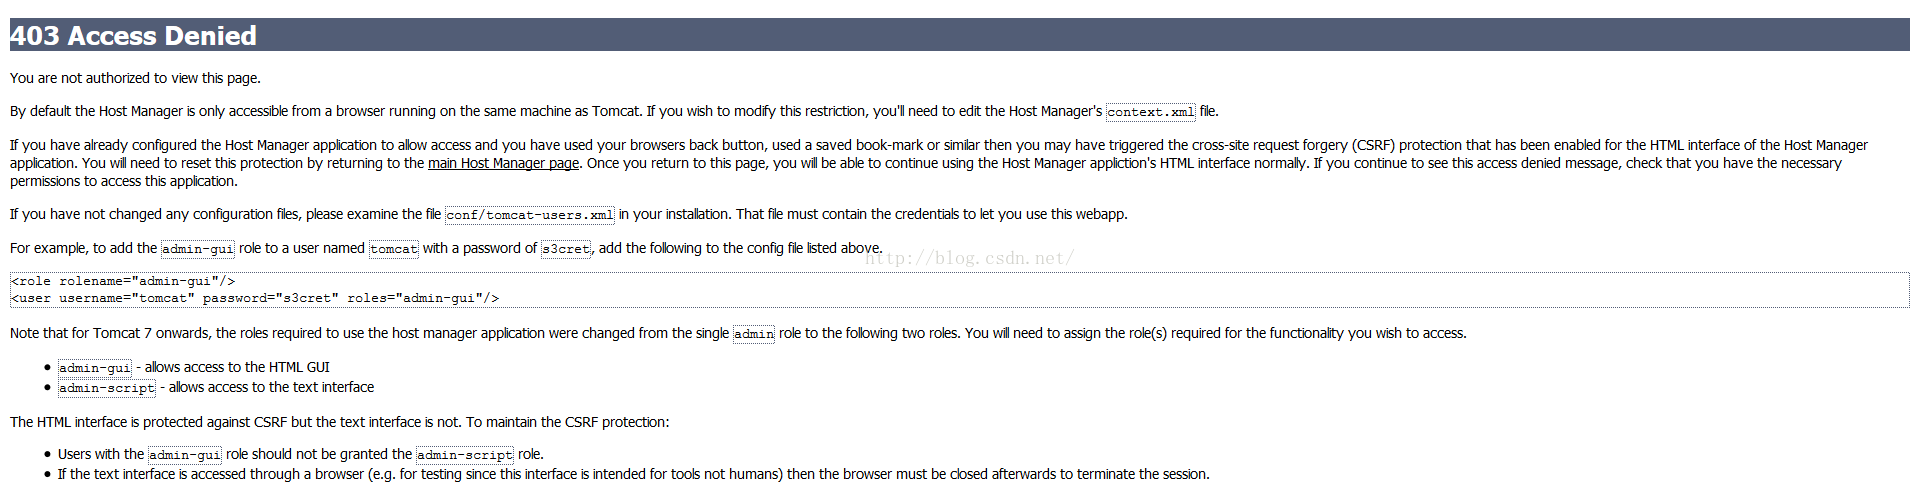
Task: Click the tomcat username code label
Action: coord(394,249)
